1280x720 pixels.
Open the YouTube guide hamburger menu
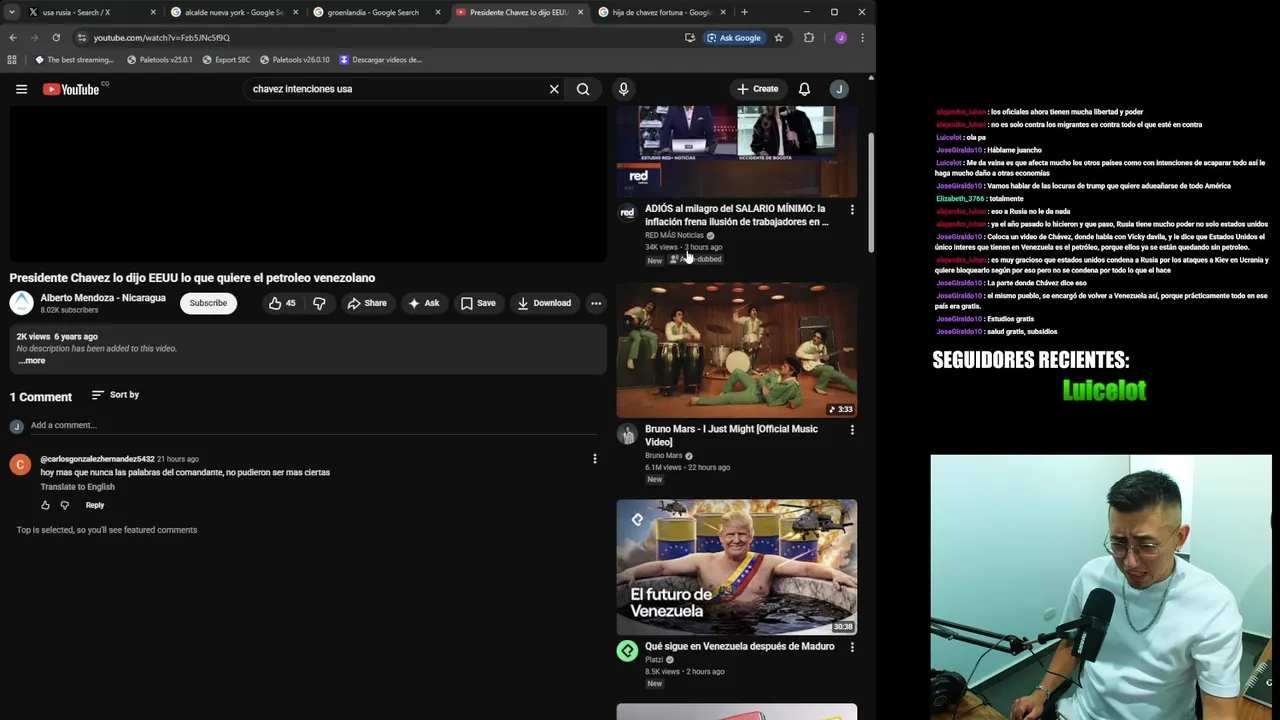(21, 89)
